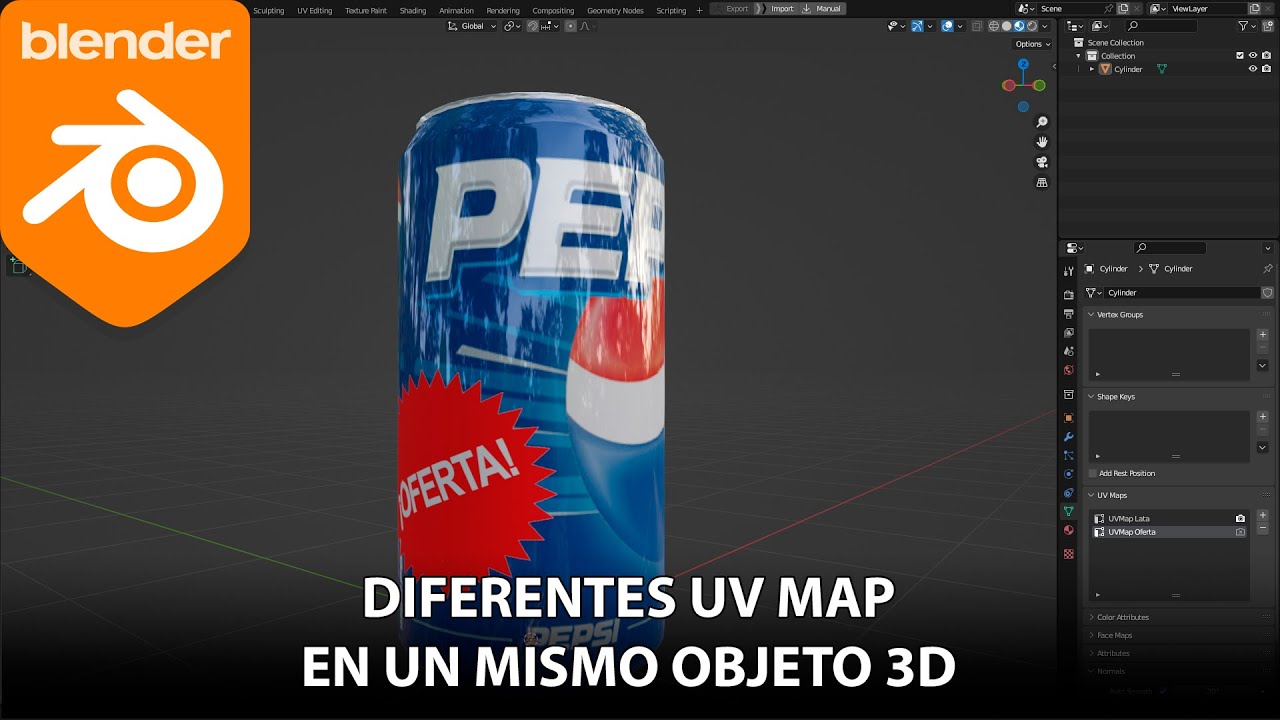1280x720 pixels.
Task: Collapse the Shape Keys panel
Action: point(1091,397)
